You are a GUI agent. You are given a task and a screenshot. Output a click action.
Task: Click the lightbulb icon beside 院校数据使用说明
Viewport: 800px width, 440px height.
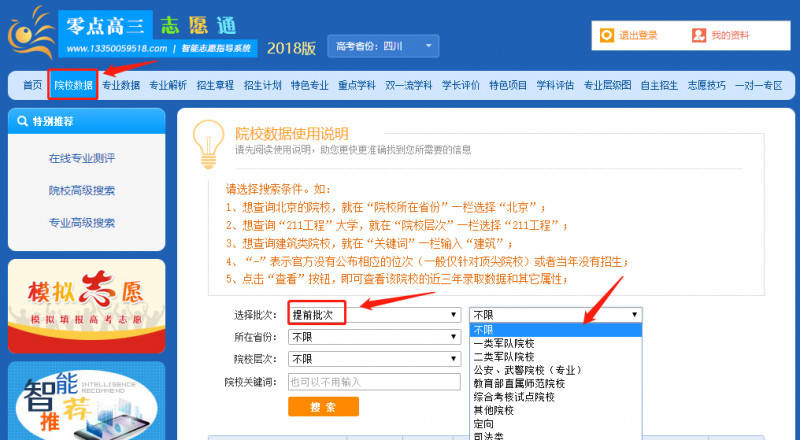coord(208,144)
